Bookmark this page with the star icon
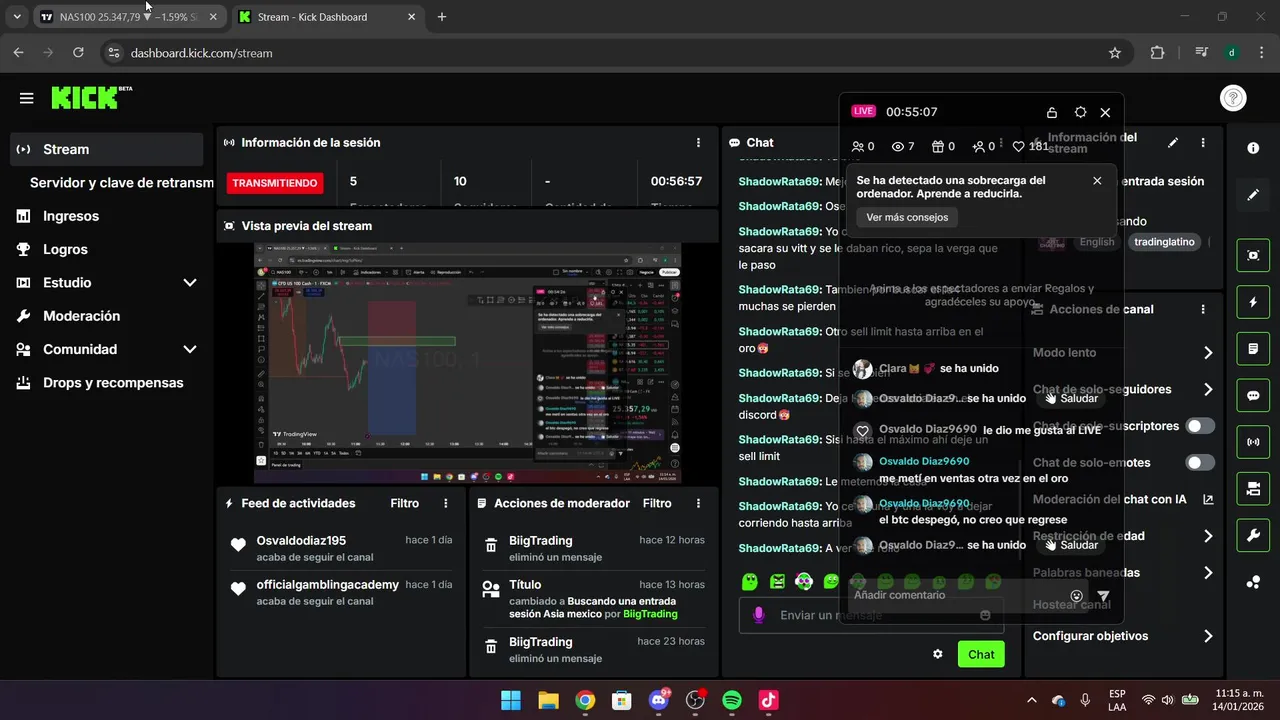 pyautogui.click(x=1115, y=53)
